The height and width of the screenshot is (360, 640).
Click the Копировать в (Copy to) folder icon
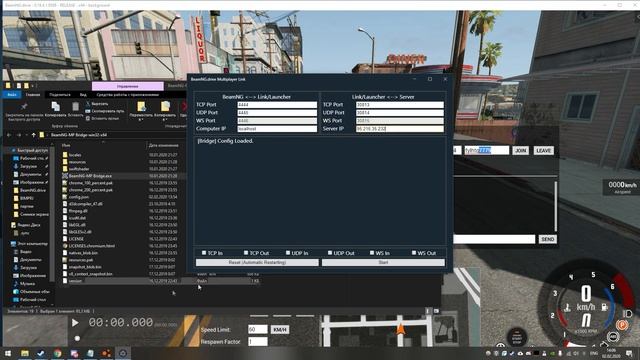pos(165,107)
